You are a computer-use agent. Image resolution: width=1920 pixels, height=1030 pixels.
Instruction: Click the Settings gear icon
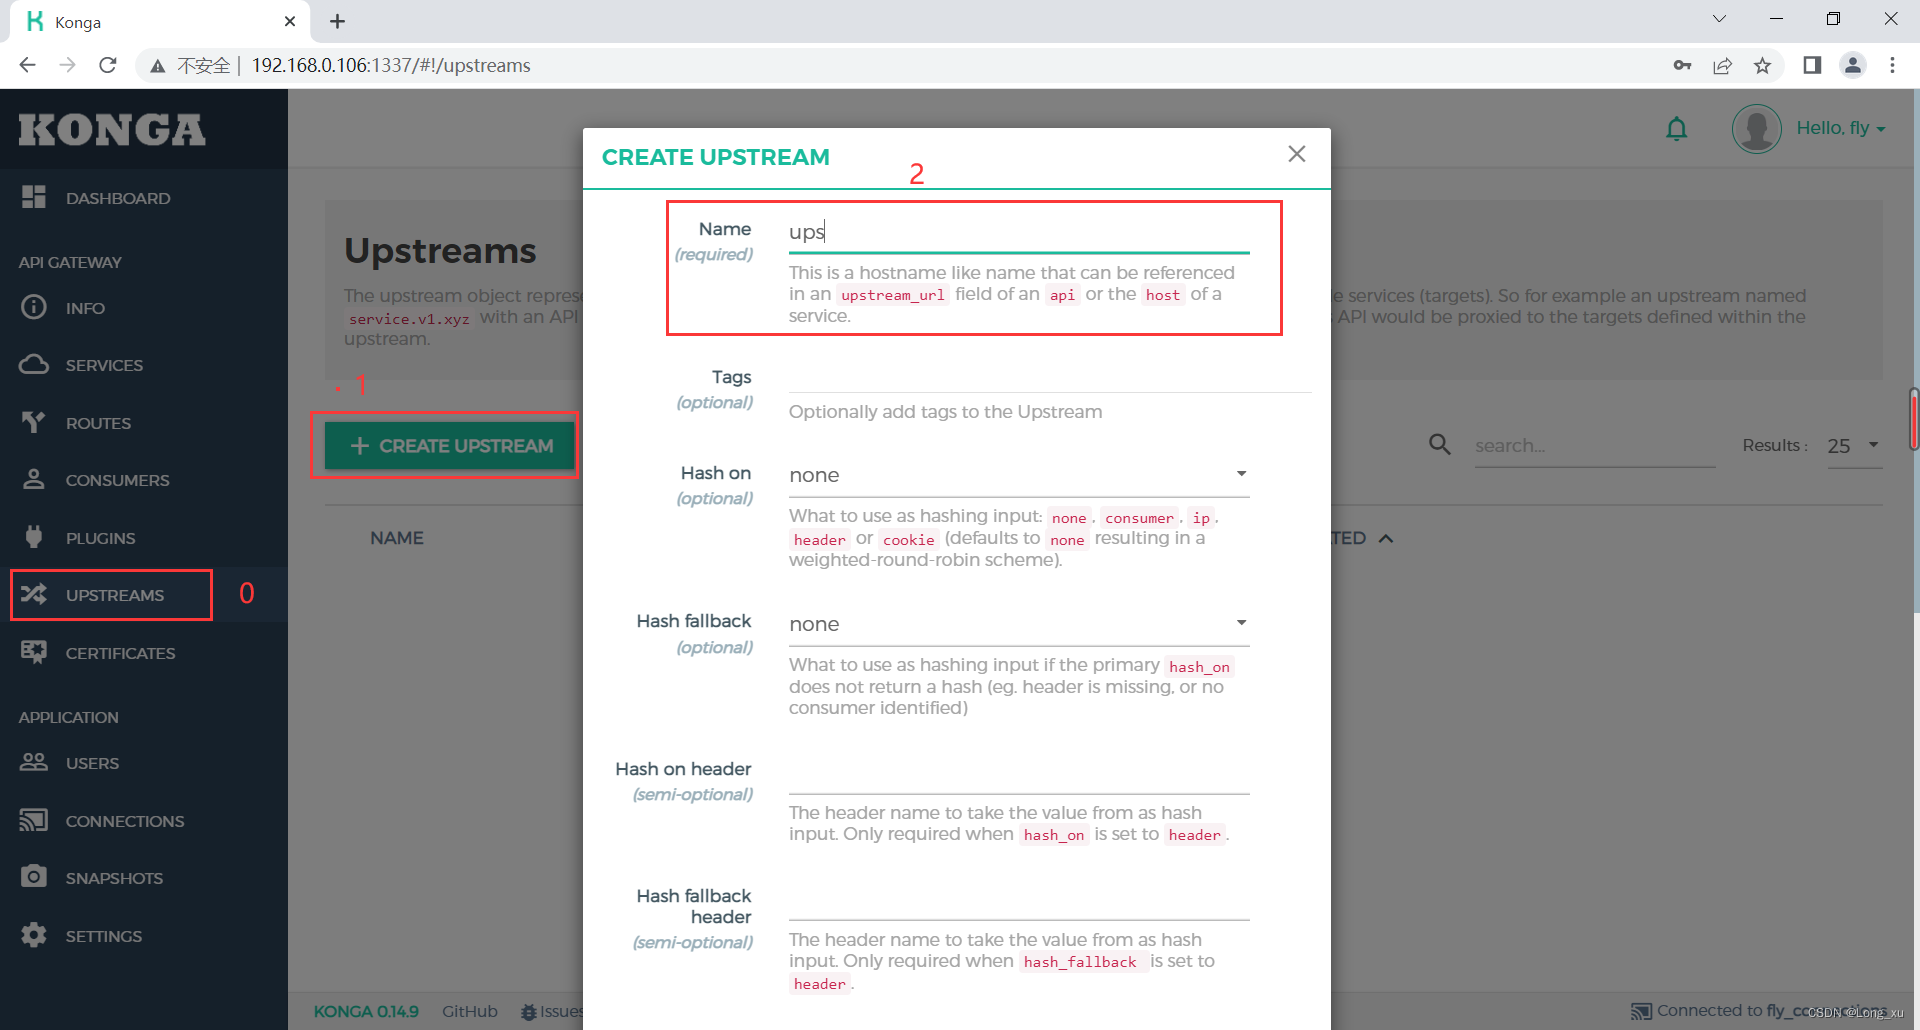coord(34,935)
